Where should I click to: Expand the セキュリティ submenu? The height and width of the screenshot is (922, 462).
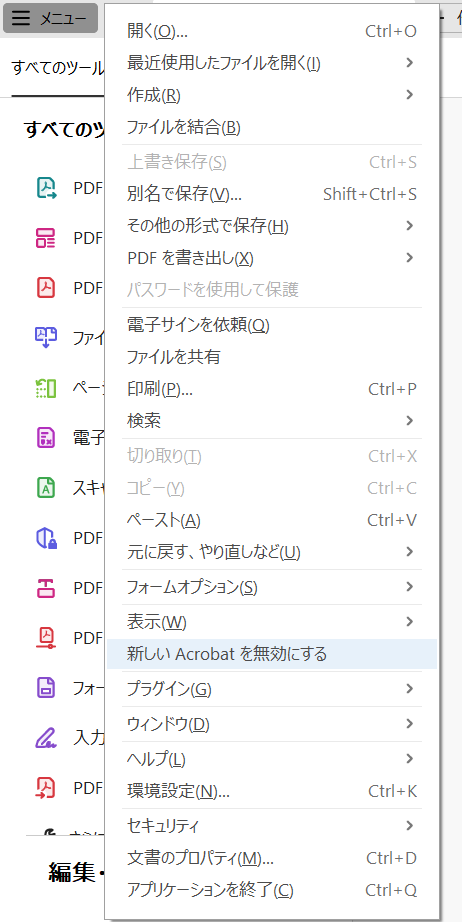pyautogui.click(x=272, y=826)
